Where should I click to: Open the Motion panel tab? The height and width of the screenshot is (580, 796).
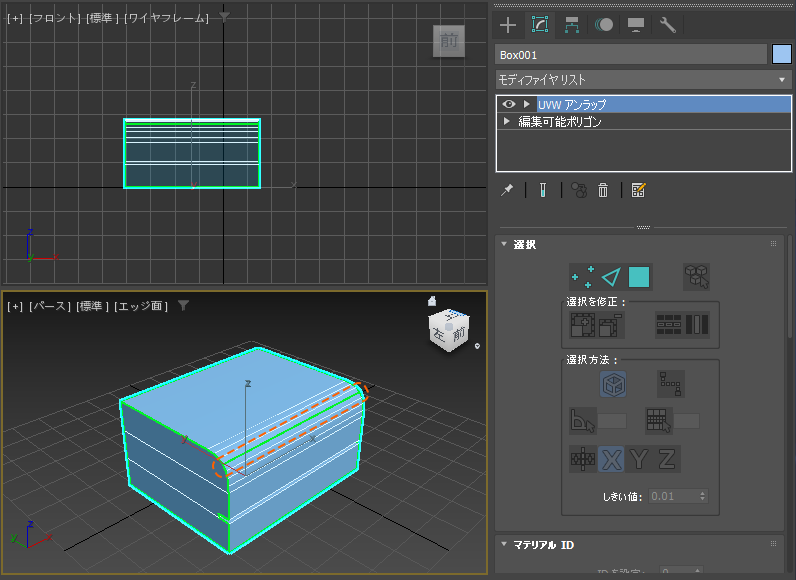click(604, 25)
